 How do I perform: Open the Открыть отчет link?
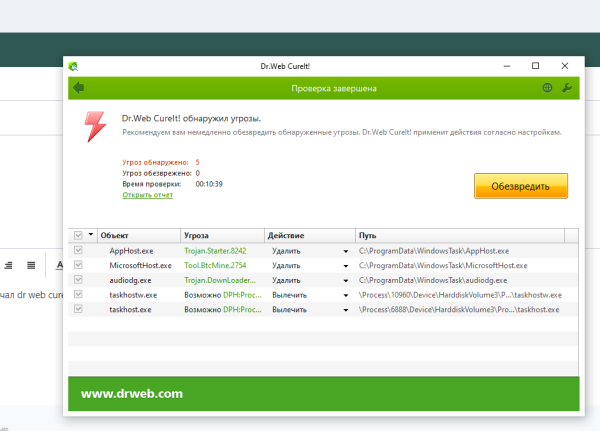point(148,195)
